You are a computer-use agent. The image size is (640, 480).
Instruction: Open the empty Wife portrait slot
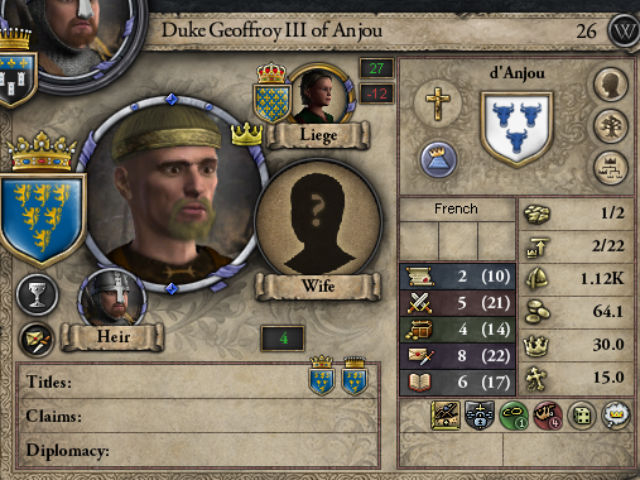pyautogui.click(x=319, y=221)
